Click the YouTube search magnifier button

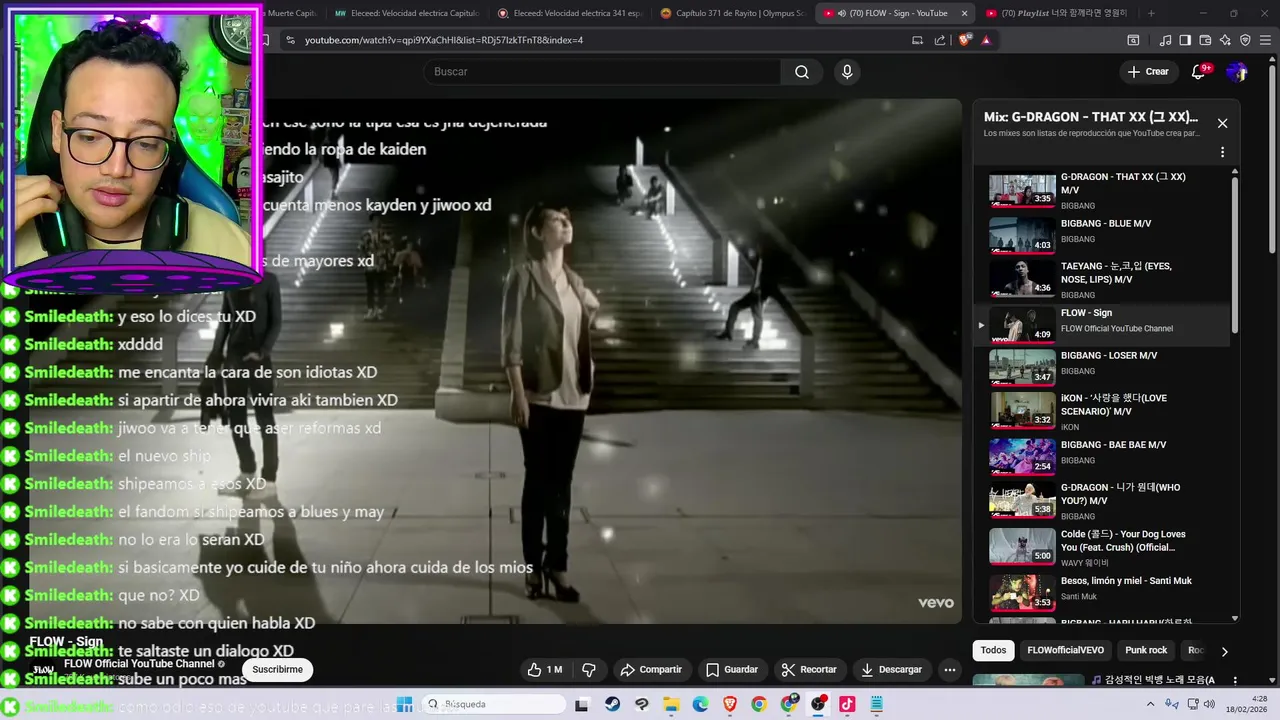point(802,72)
